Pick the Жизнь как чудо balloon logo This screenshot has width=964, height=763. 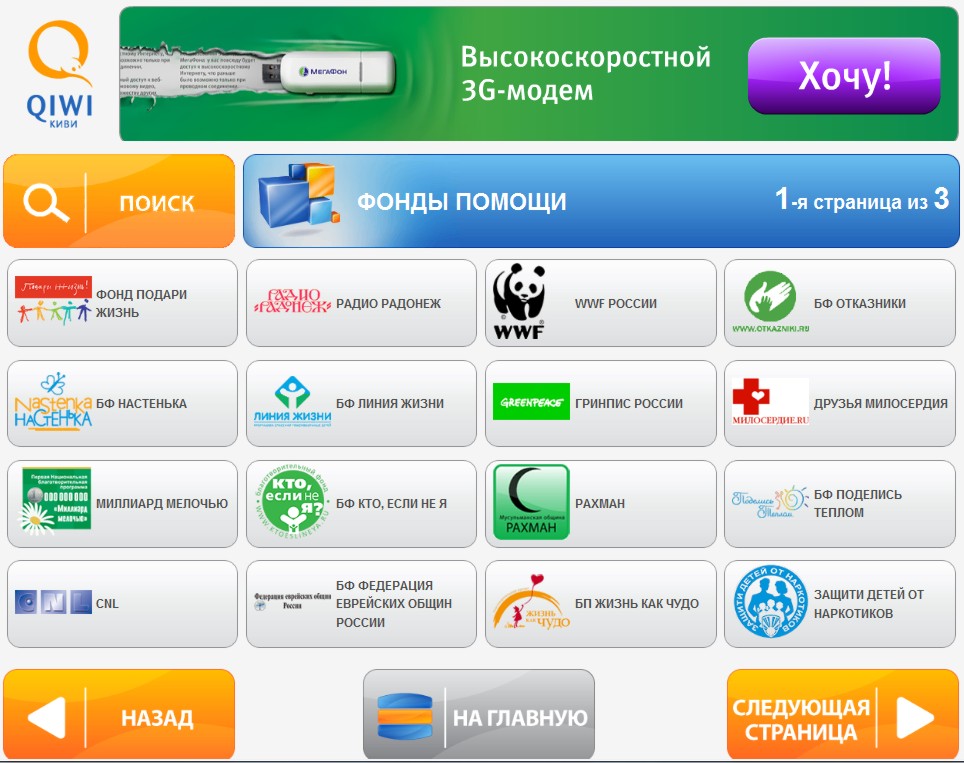[x=531, y=603]
